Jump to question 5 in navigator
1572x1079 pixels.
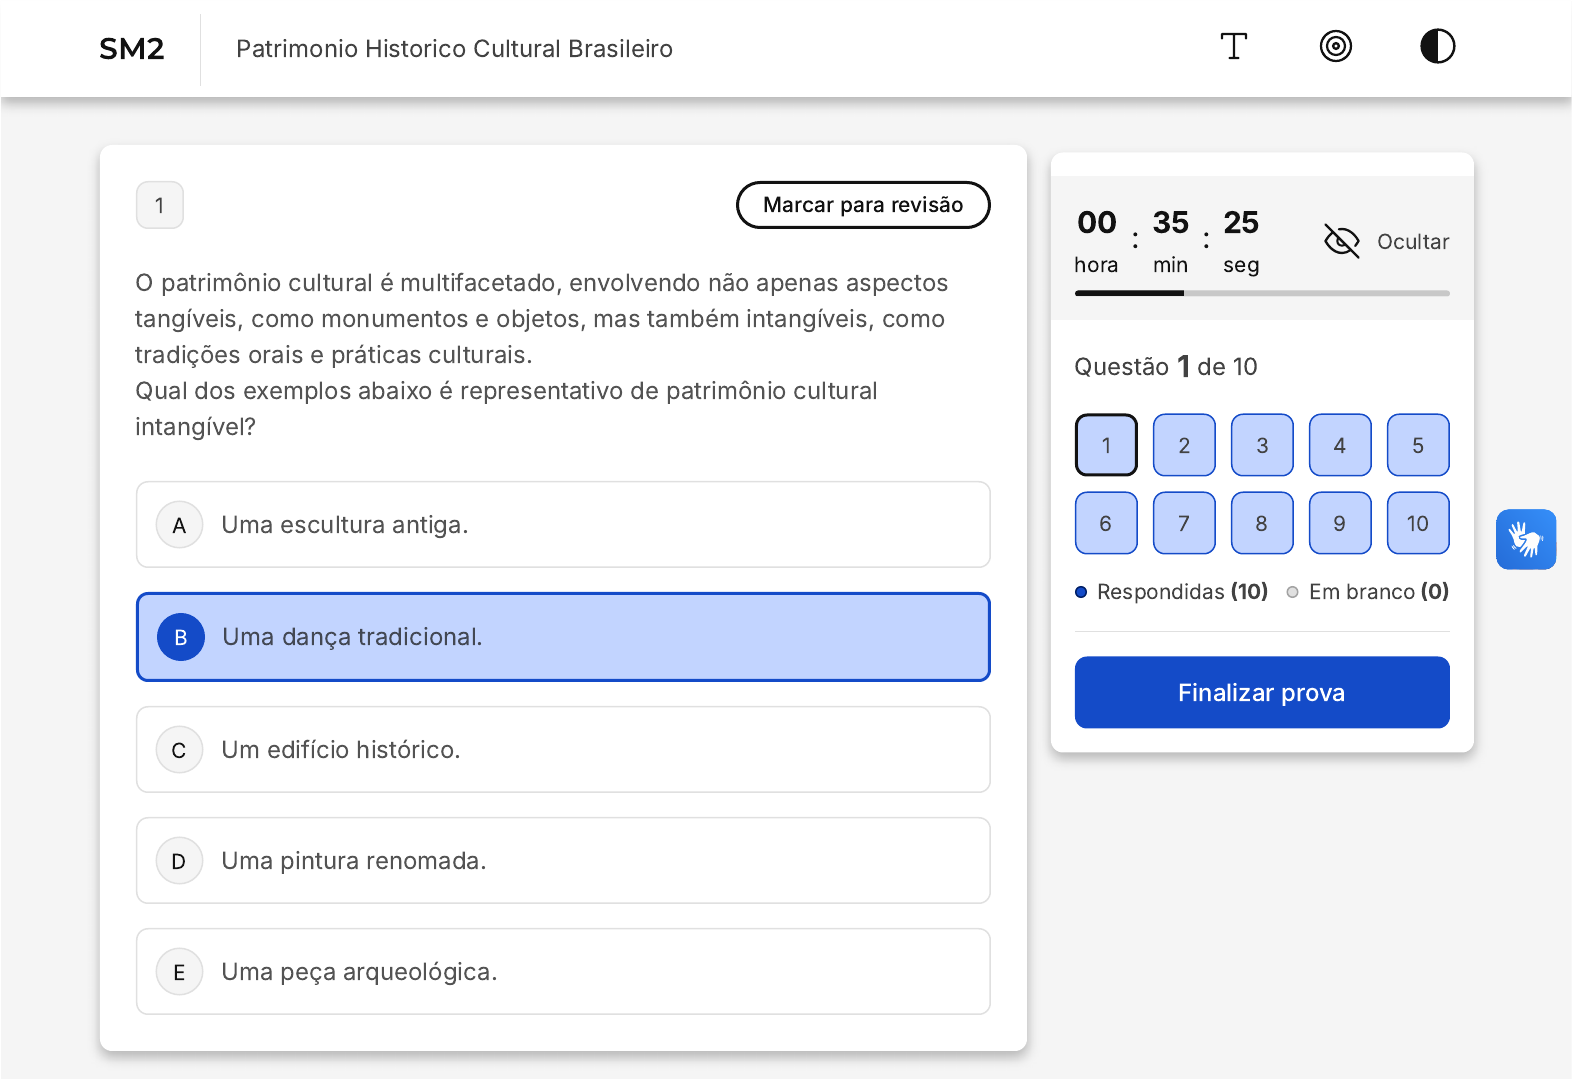point(1417,446)
